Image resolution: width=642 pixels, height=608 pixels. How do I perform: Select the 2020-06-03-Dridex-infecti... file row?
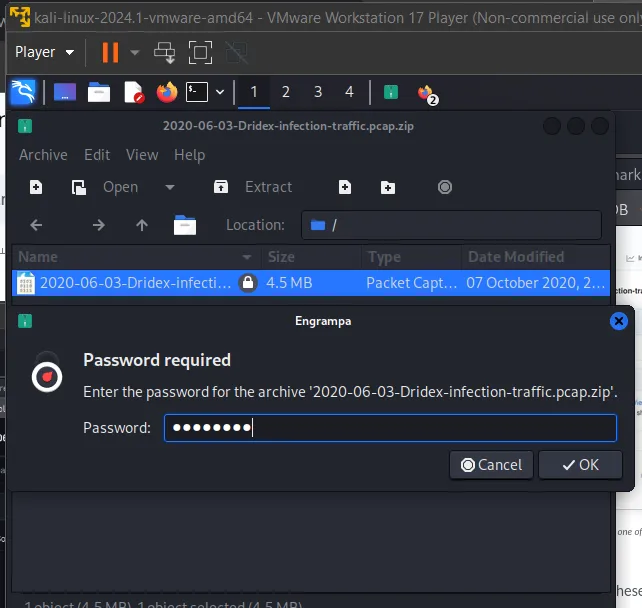tap(311, 283)
